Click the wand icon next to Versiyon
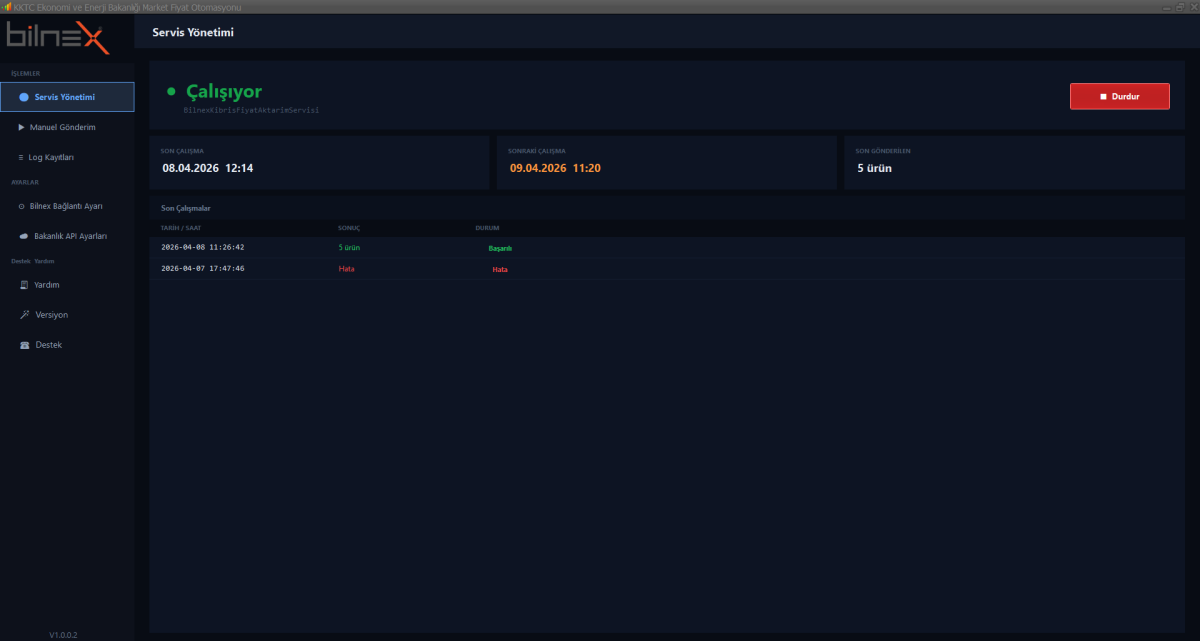Viewport: 1200px width, 641px height. tap(24, 314)
